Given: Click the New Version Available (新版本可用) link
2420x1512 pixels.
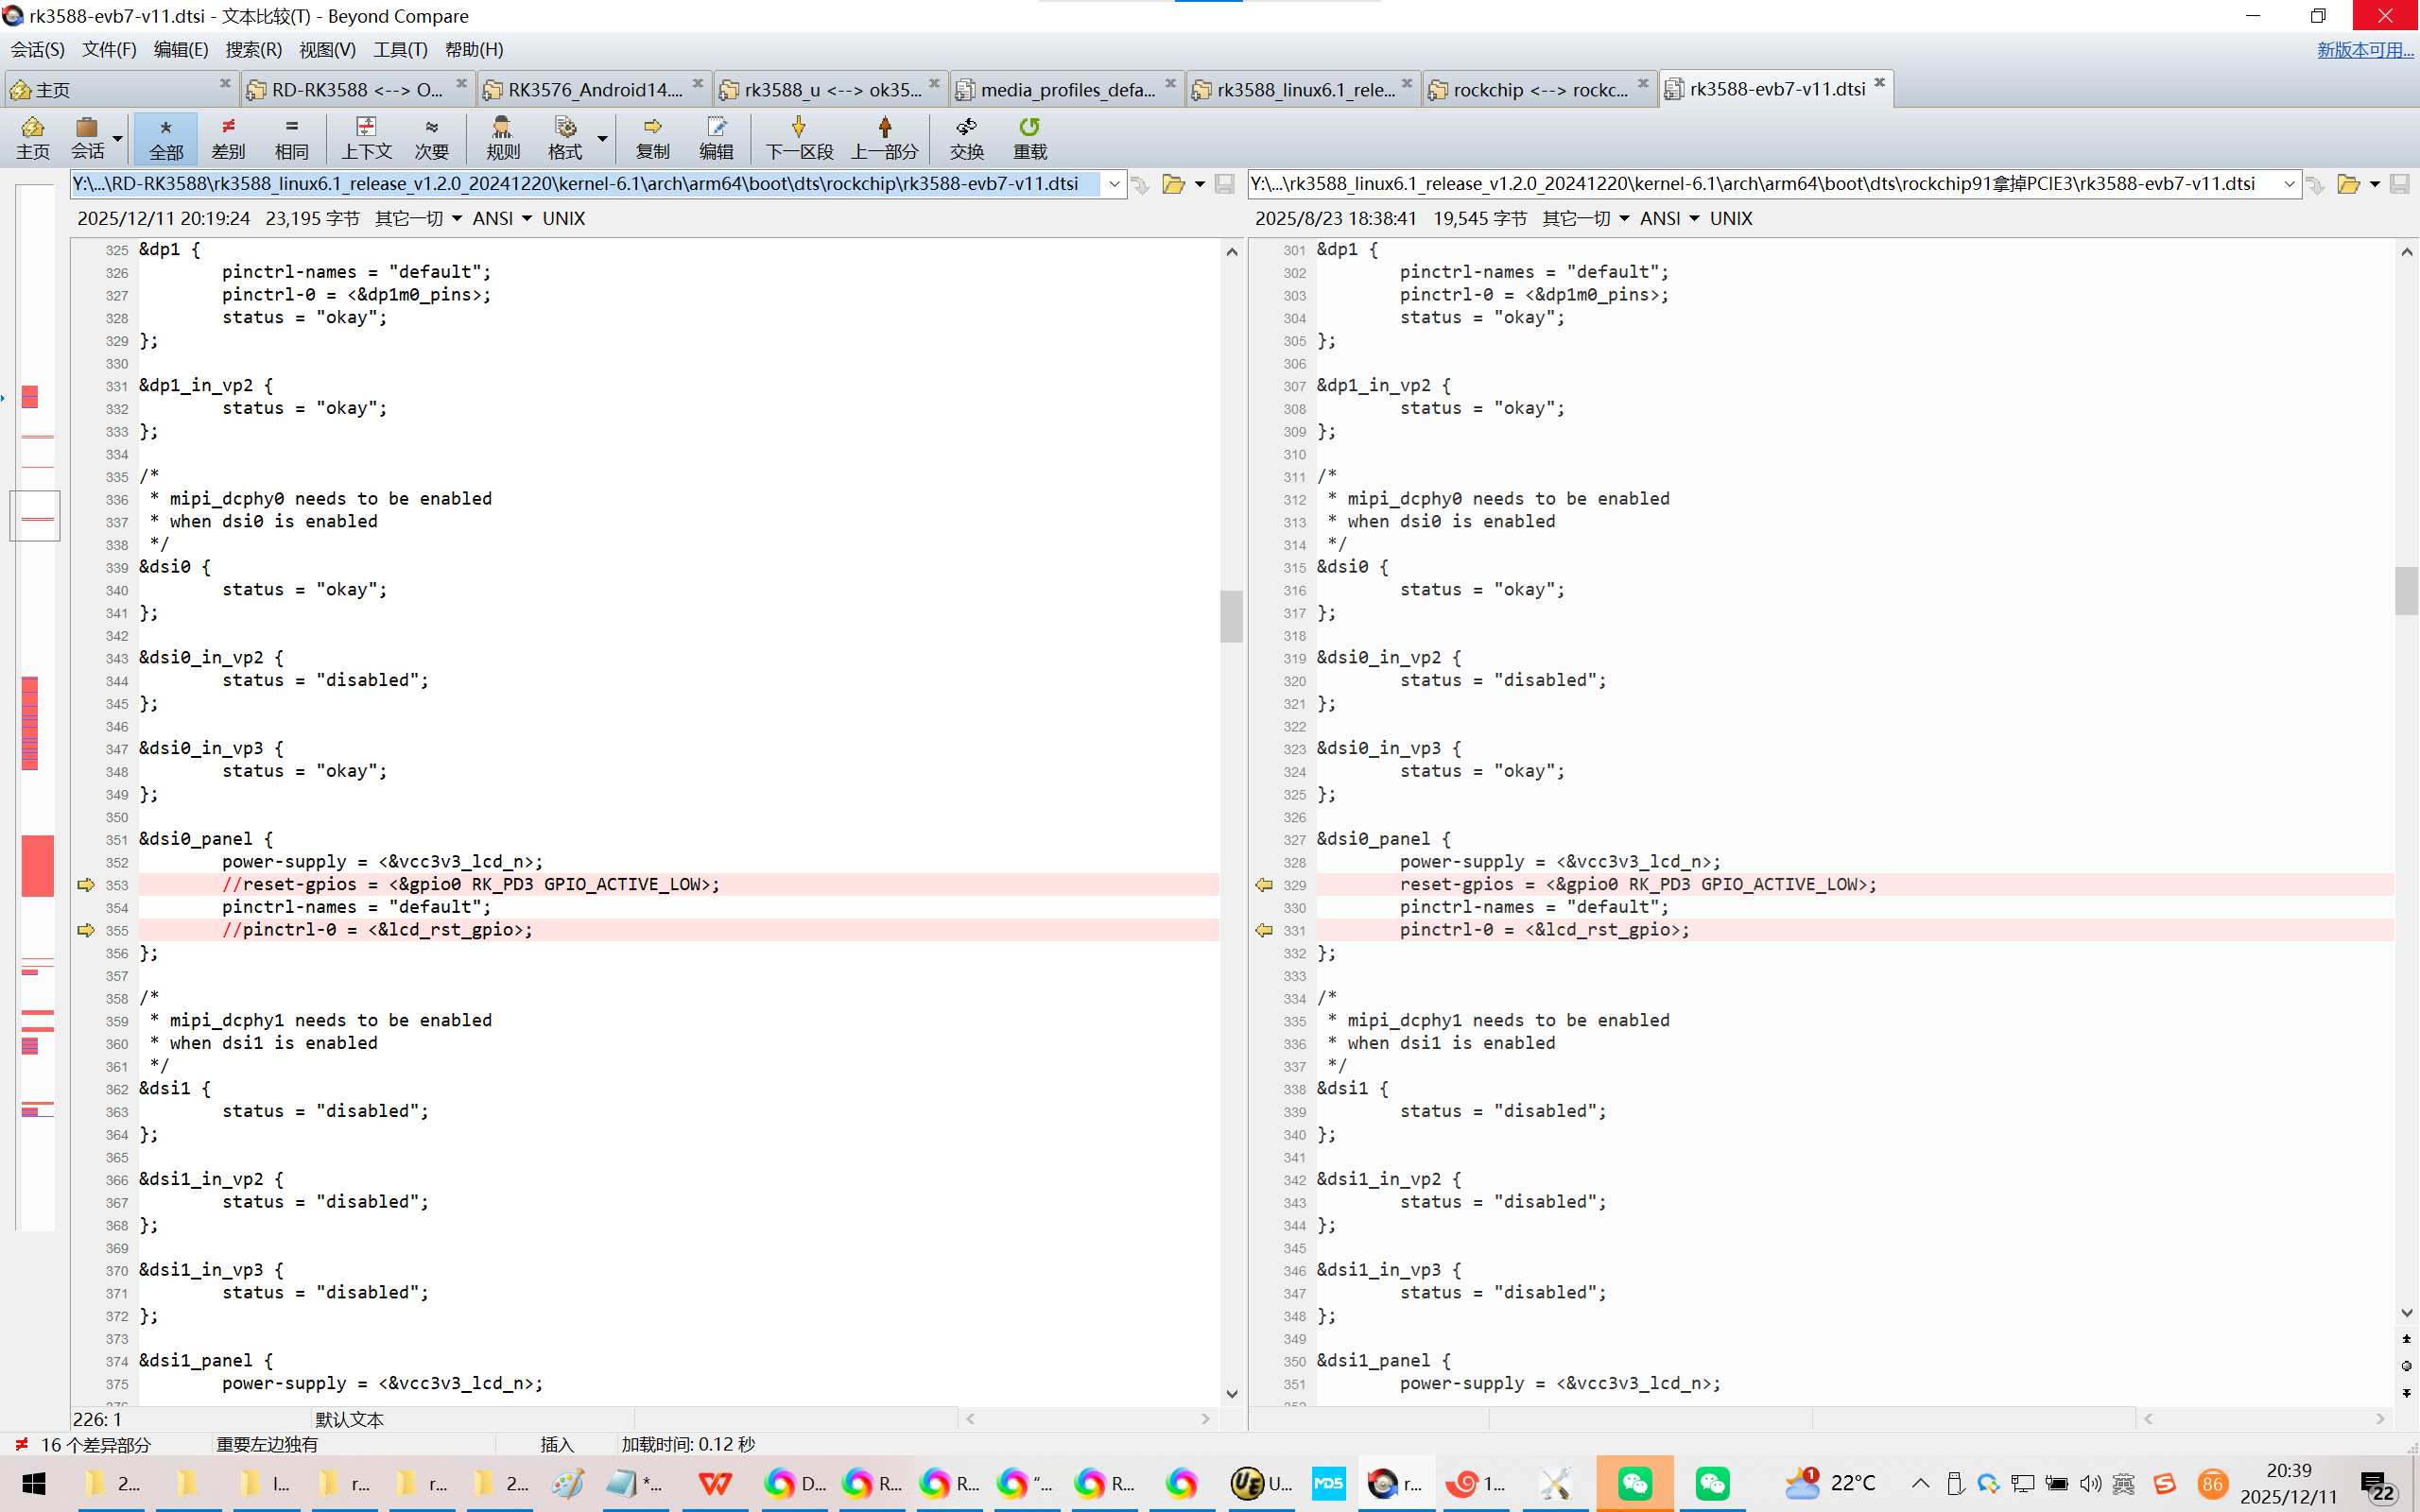Looking at the screenshot, I should click(2364, 49).
